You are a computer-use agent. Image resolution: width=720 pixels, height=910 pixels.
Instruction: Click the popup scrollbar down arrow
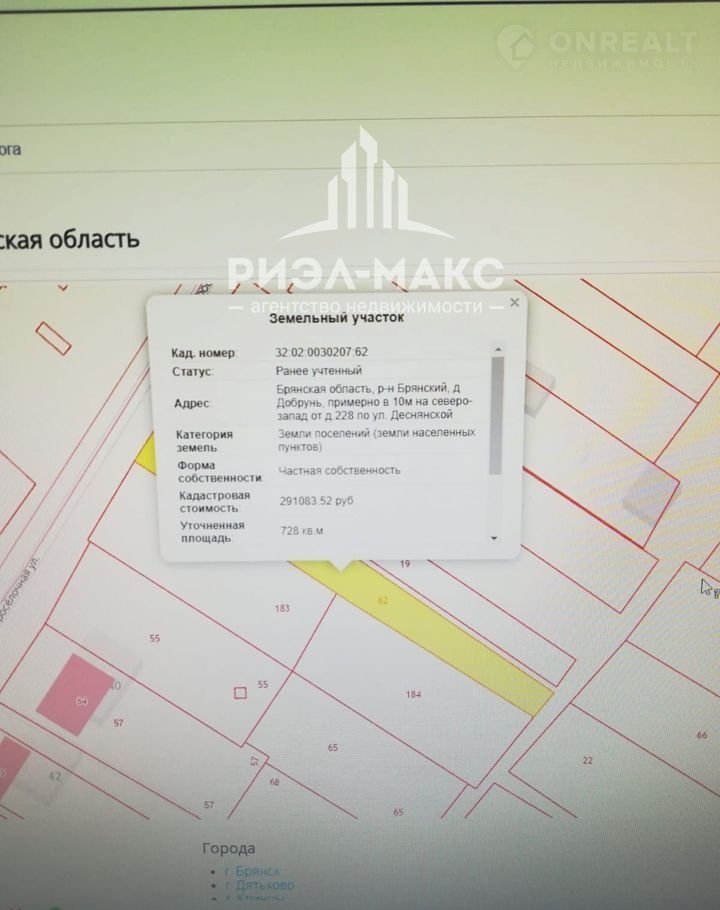click(x=495, y=538)
